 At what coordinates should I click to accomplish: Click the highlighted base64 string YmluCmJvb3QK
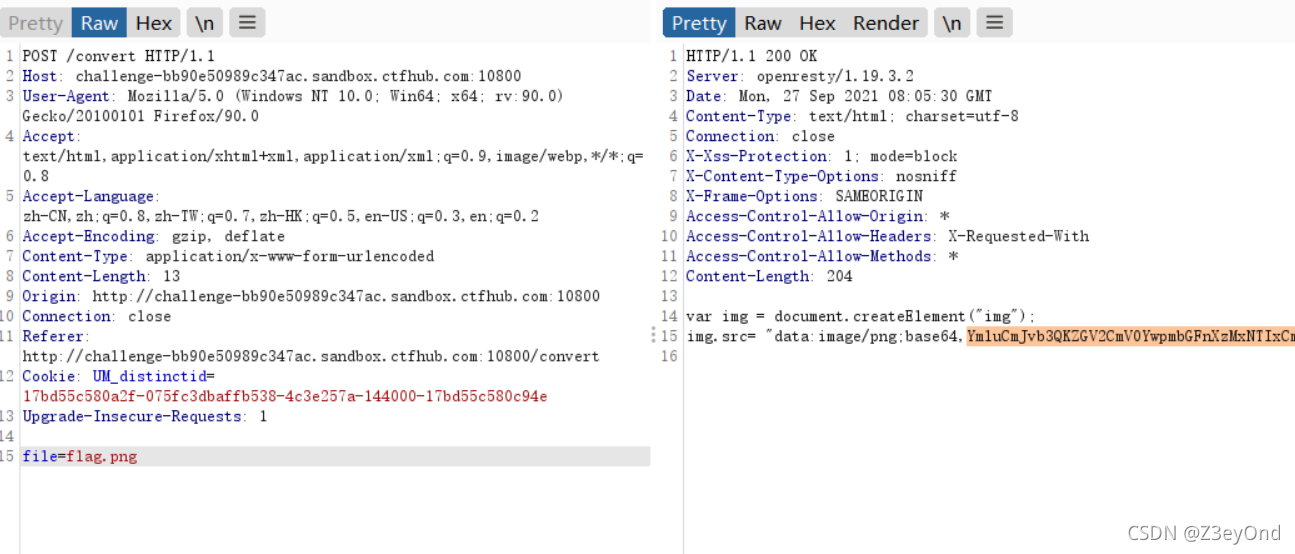1130,336
